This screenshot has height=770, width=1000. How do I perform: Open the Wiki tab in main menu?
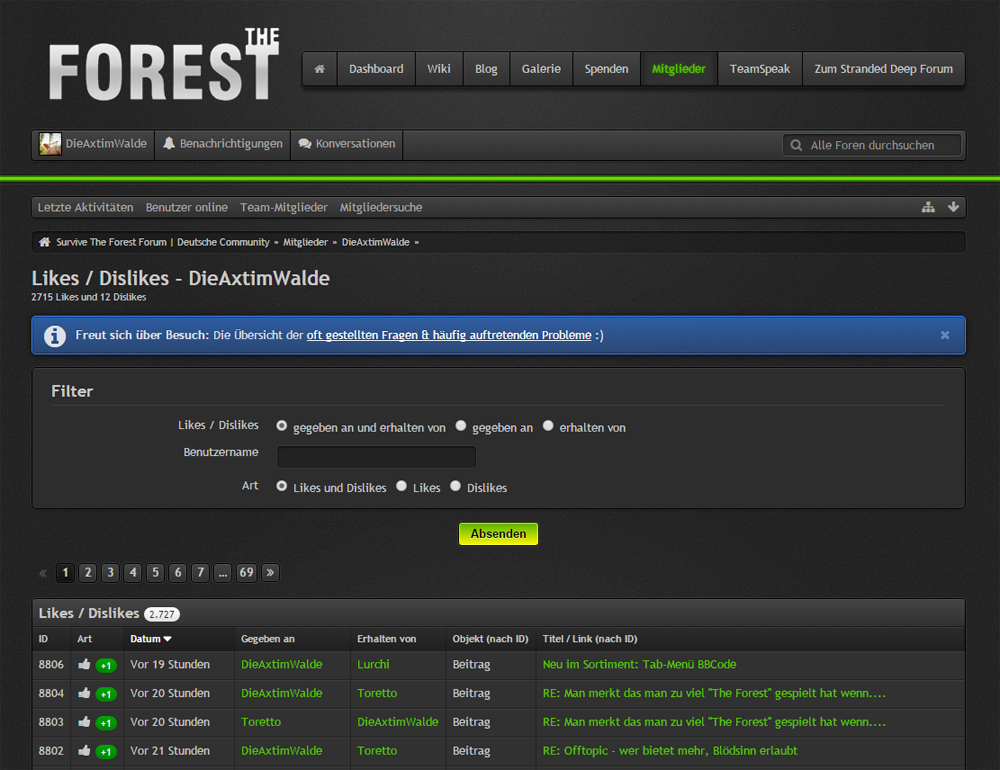click(439, 69)
